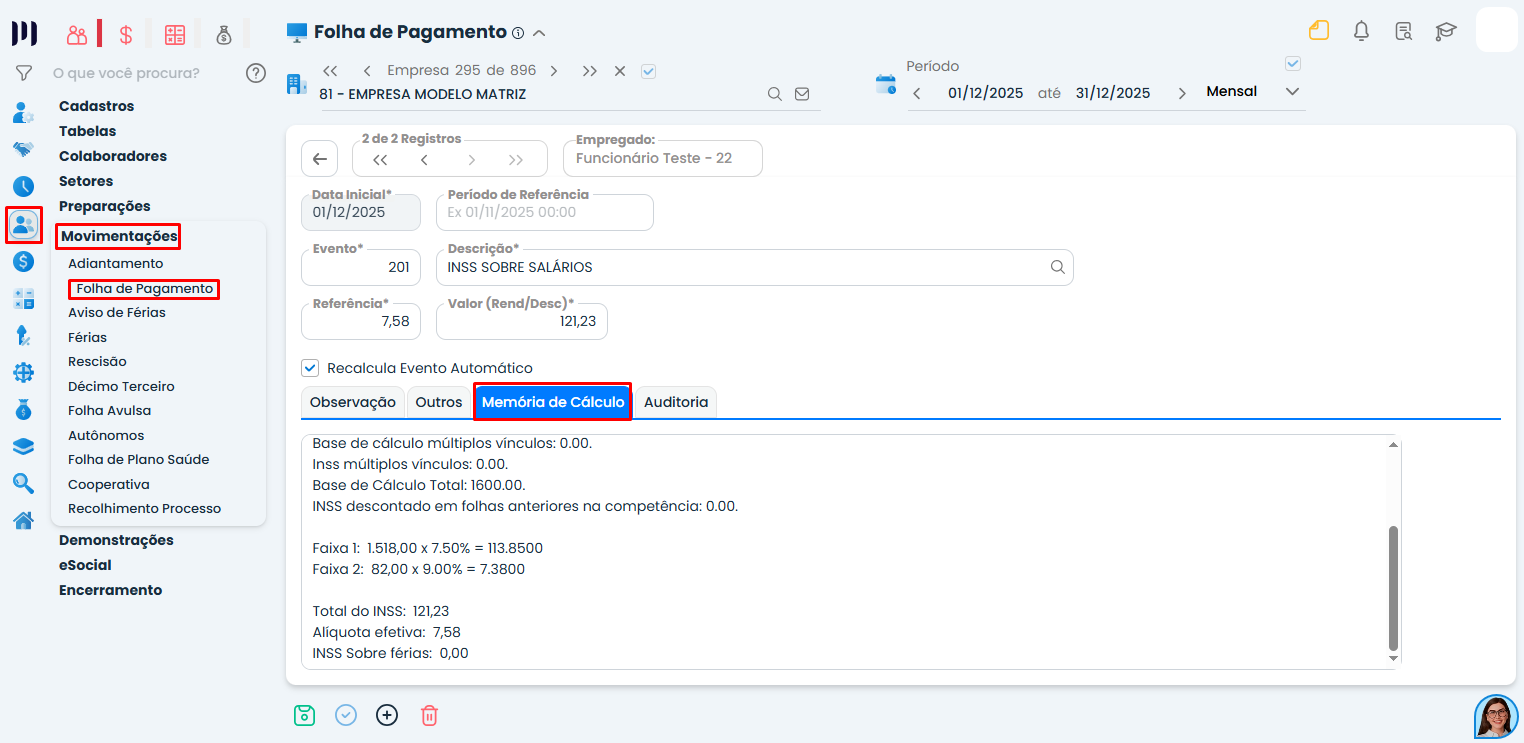Open Férias in Movimentações menu
Screen dimensions: 1524x743
[88, 337]
